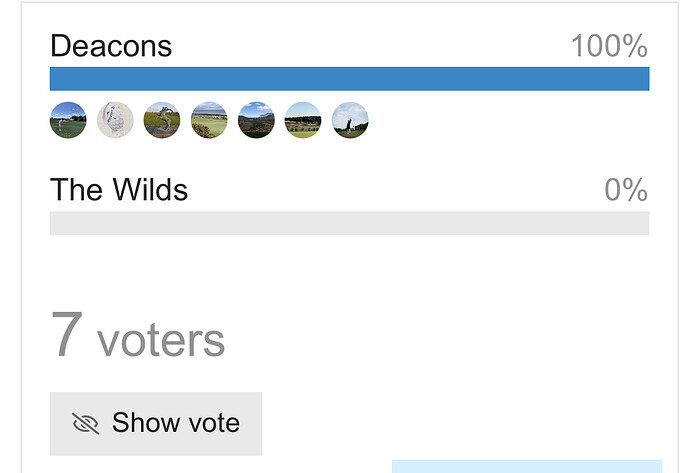
Task: Click the blue Deacons result bar
Action: (x=349, y=79)
